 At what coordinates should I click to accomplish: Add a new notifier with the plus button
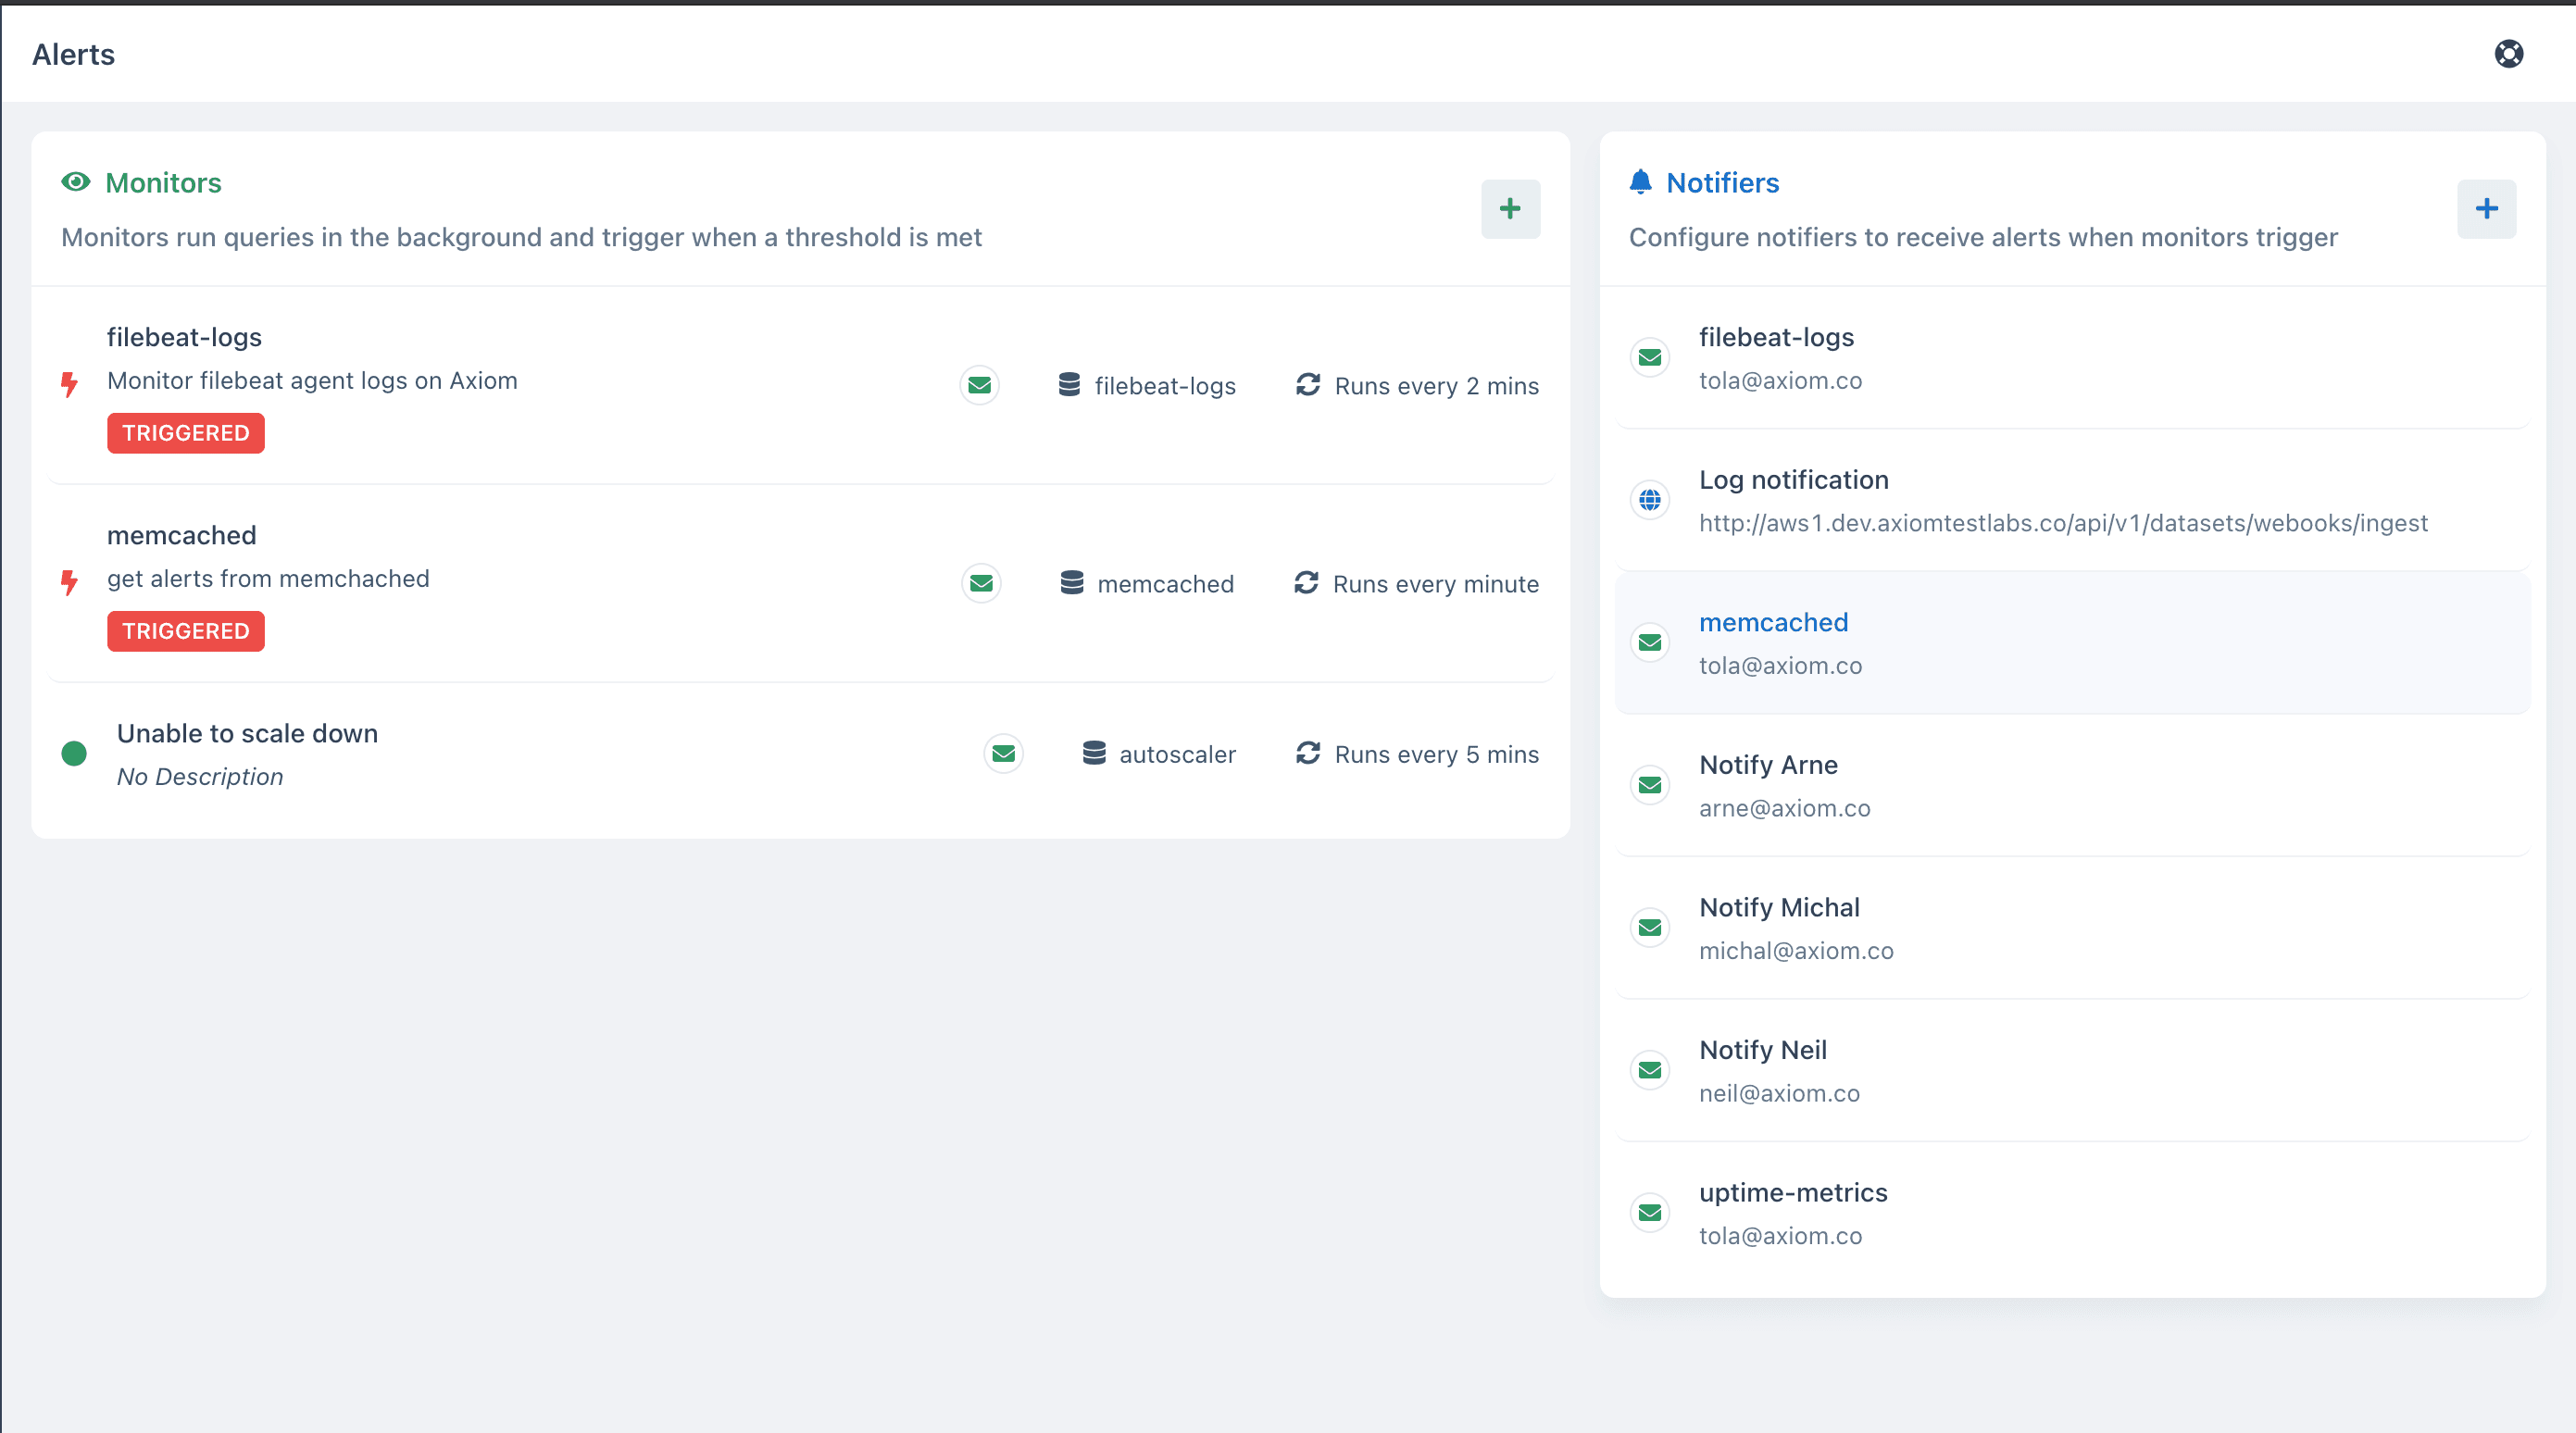pyautogui.click(x=2486, y=209)
